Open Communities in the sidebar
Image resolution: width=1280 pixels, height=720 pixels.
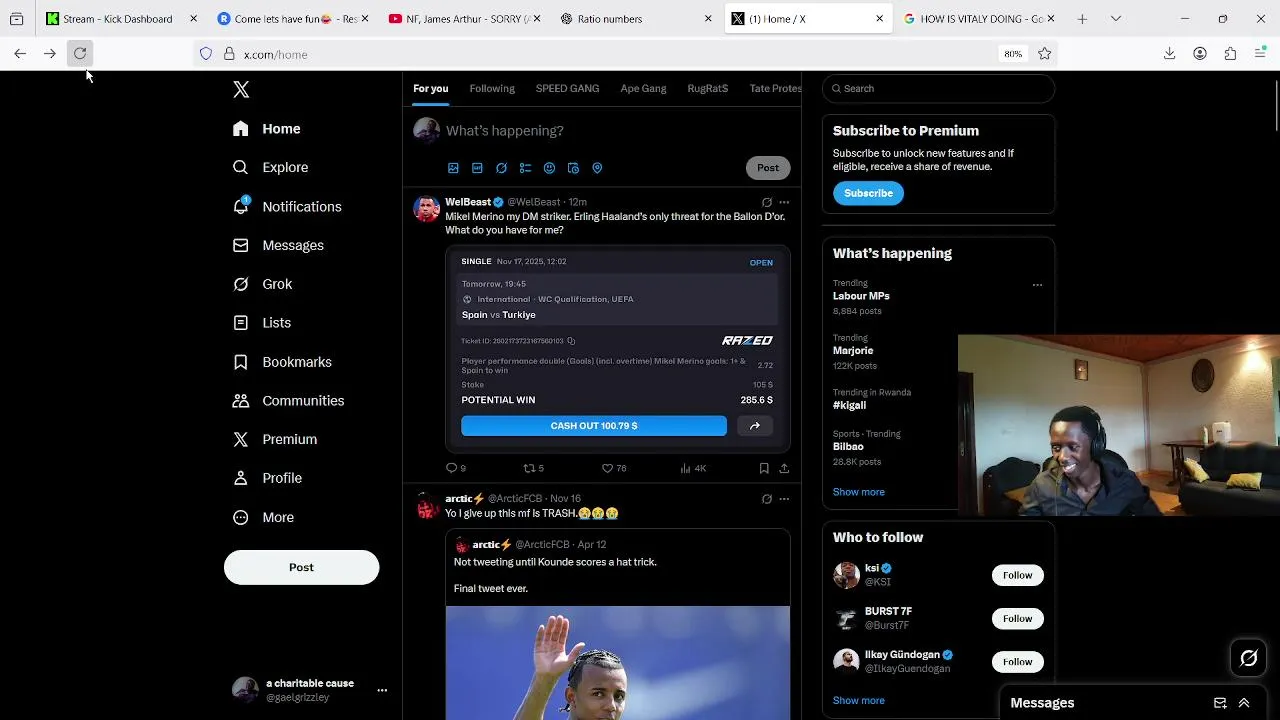click(x=289, y=401)
